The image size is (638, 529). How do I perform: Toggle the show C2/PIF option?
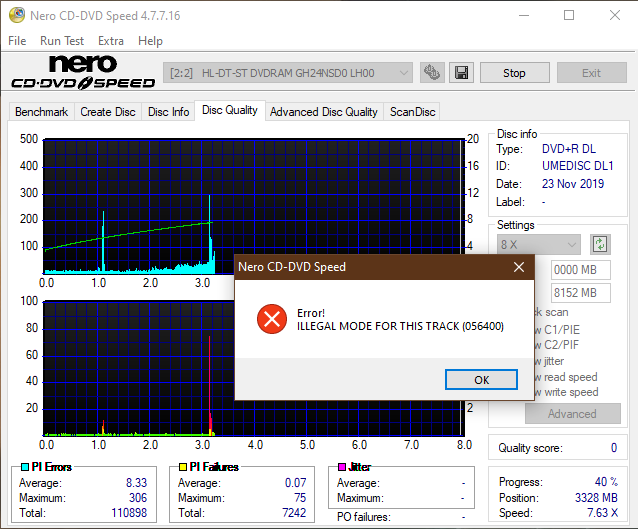coord(557,345)
